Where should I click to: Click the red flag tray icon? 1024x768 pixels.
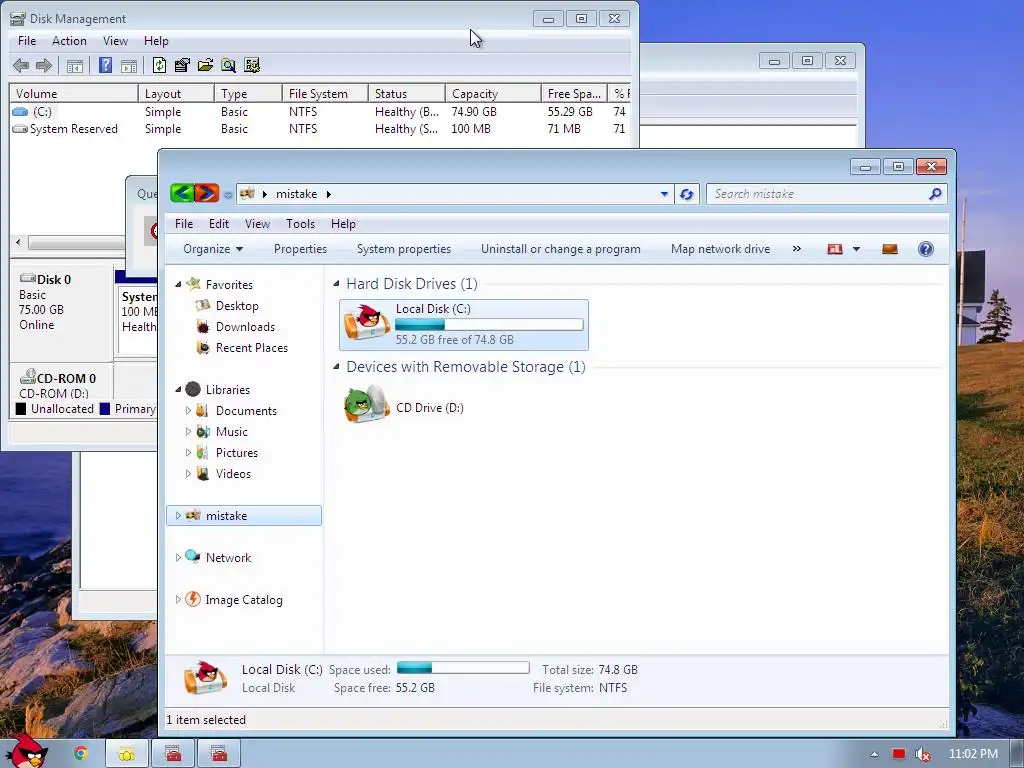click(x=899, y=754)
